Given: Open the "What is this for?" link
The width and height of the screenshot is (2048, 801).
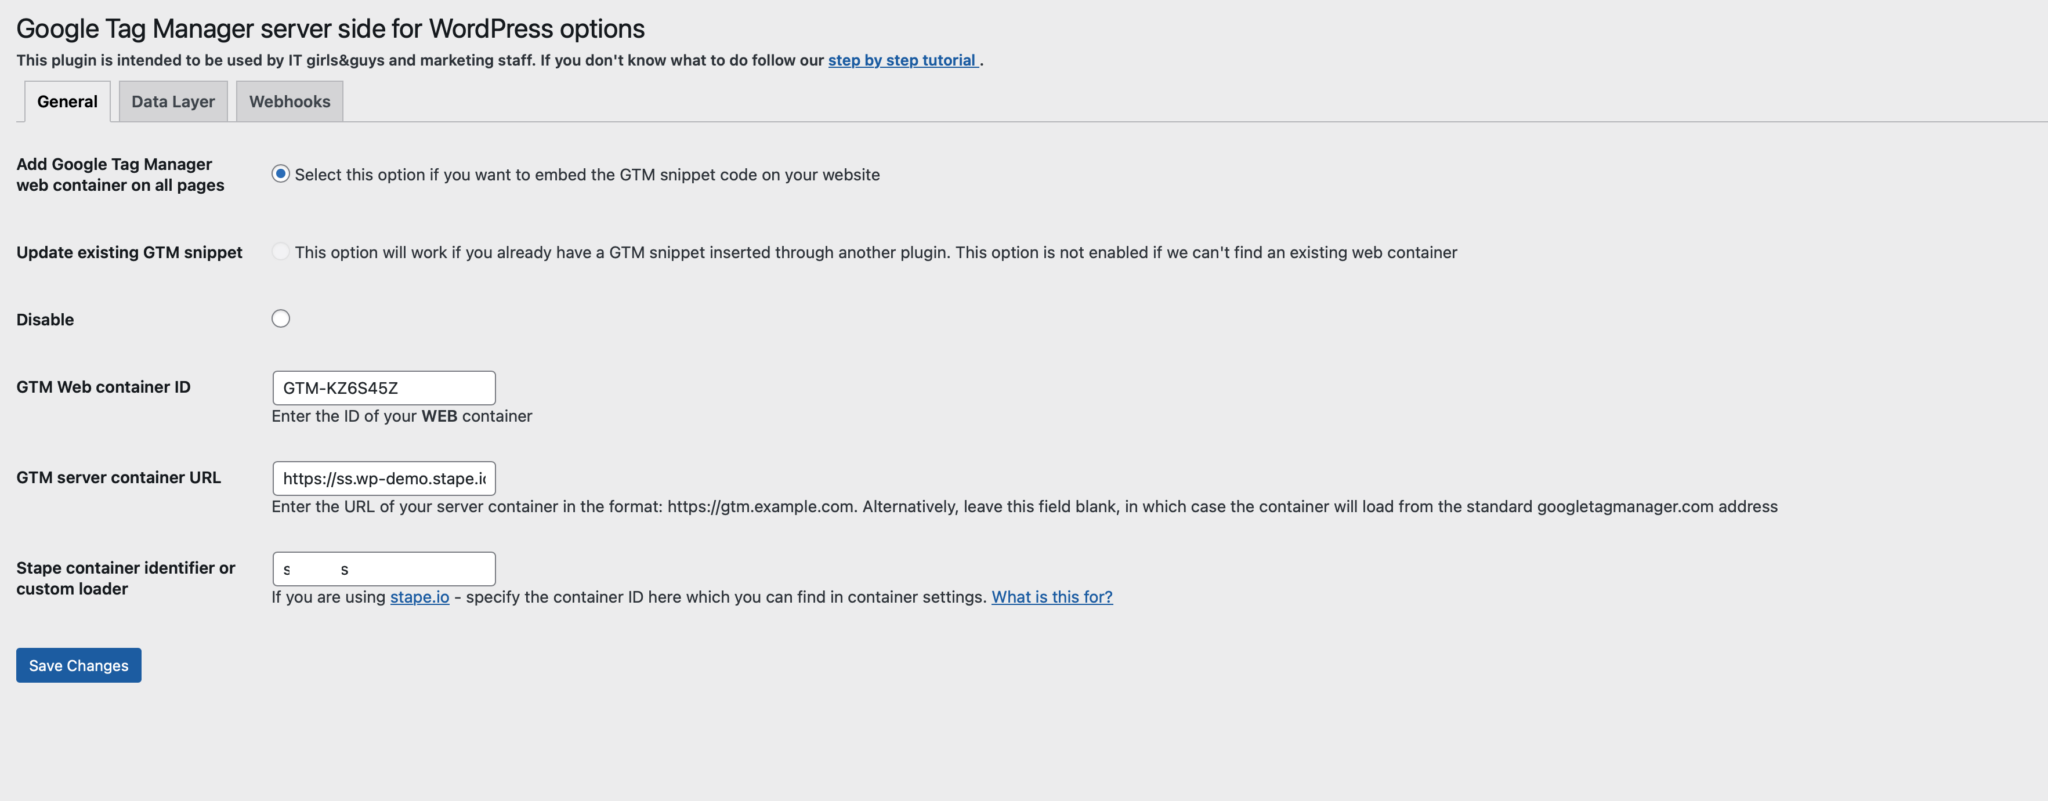Looking at the screenshot, I should pos(1051,597).
